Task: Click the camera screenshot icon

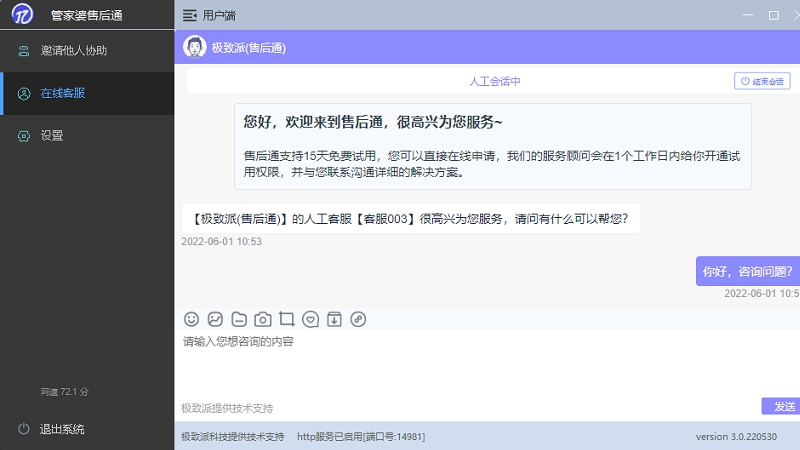Action: 263,319
